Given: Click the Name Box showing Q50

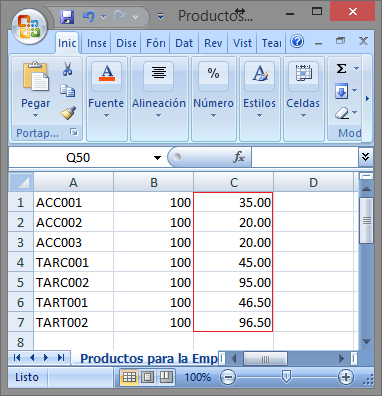Looking at the screenshot, I should (78, 157).
